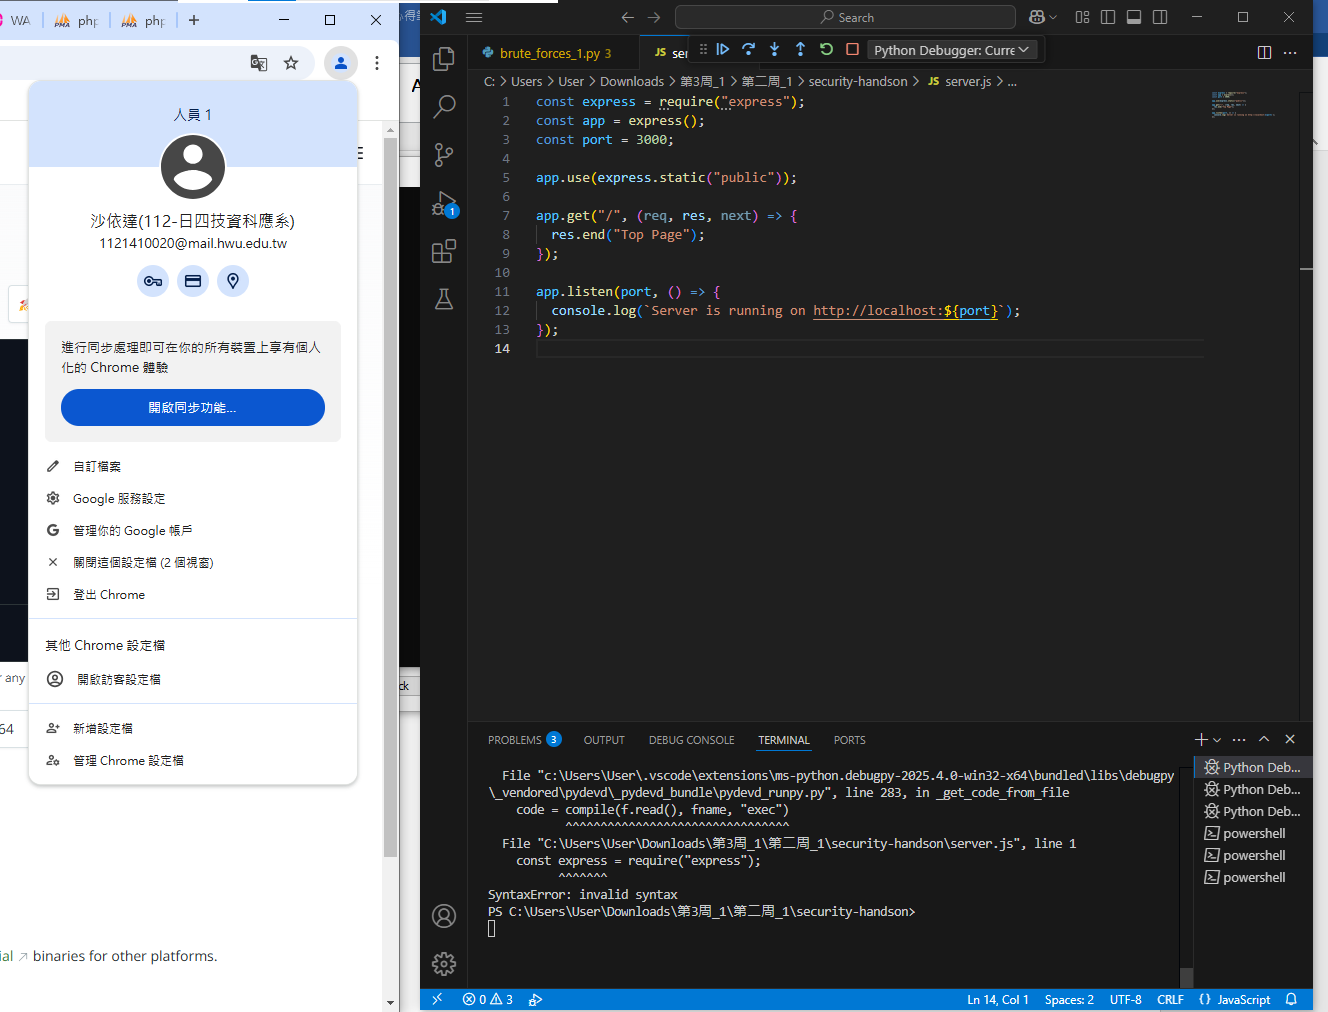Expand the new terminal launch profile dropdown

(1217, 740)
